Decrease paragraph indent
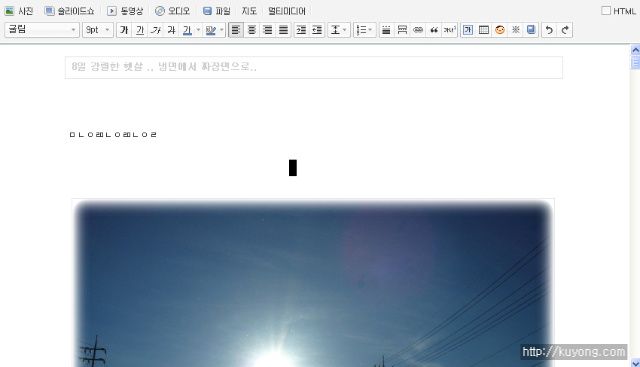 (x=317, y=30)
